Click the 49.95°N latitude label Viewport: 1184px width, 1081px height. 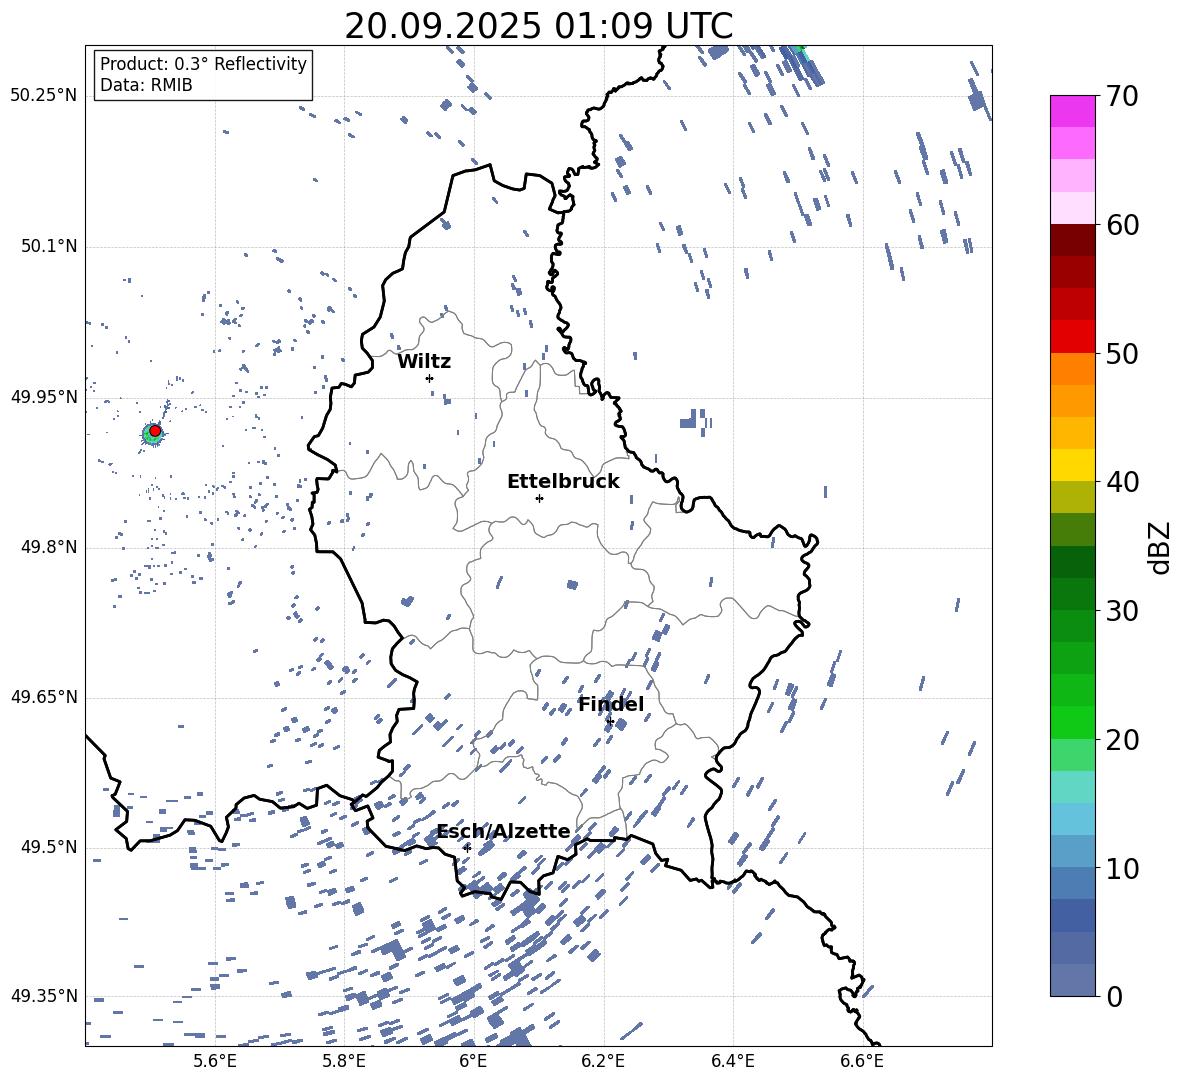44,397
